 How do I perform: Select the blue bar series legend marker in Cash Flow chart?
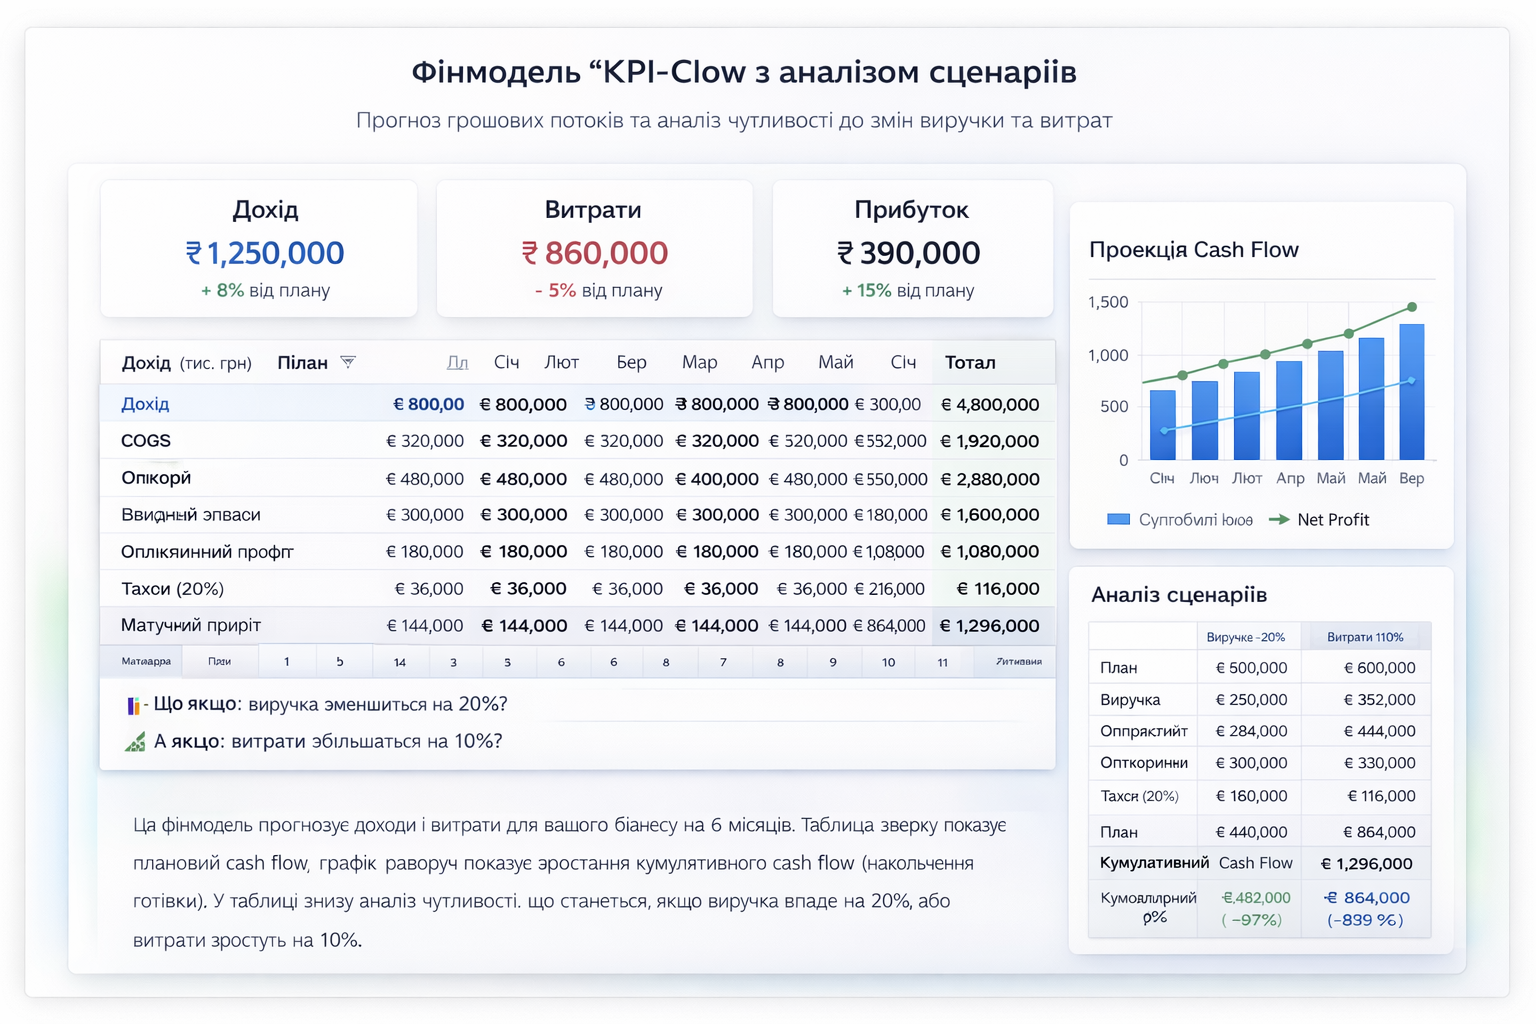[x=1117, y=519]
